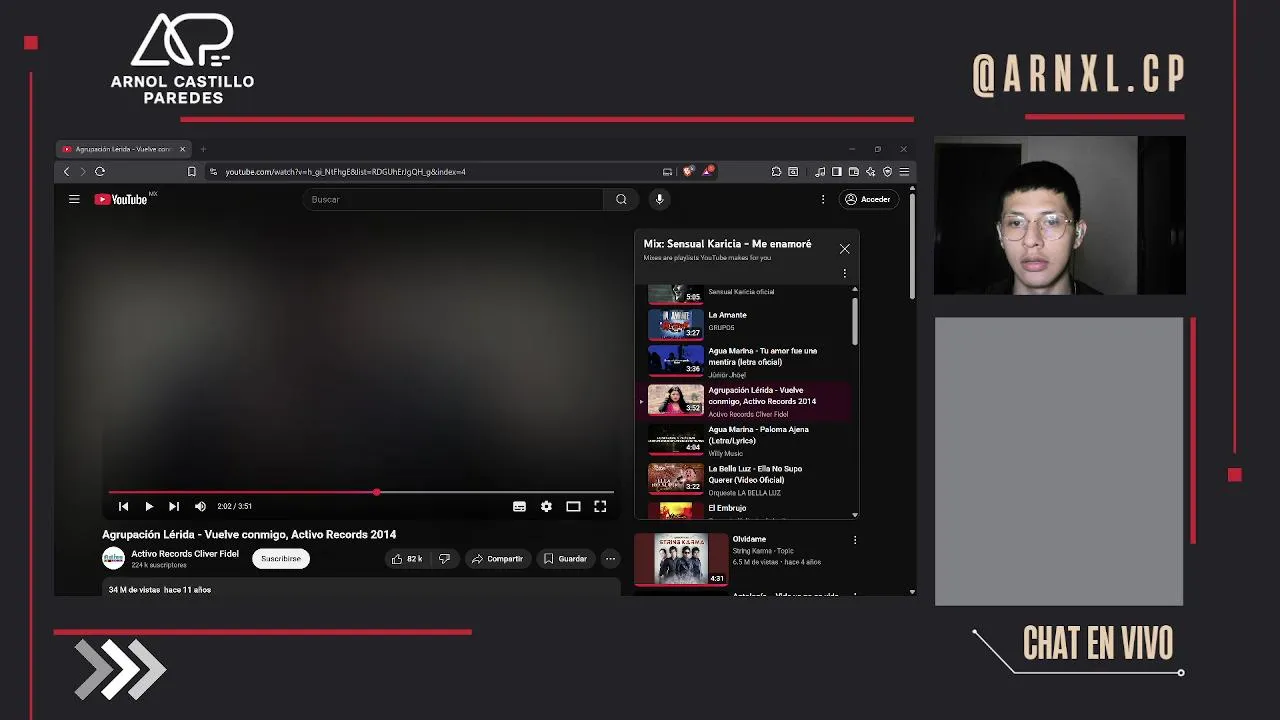Open Leo AI sparkle icon
The width and height of the screenshot is (1280, 720).
(x=870, y=172)
